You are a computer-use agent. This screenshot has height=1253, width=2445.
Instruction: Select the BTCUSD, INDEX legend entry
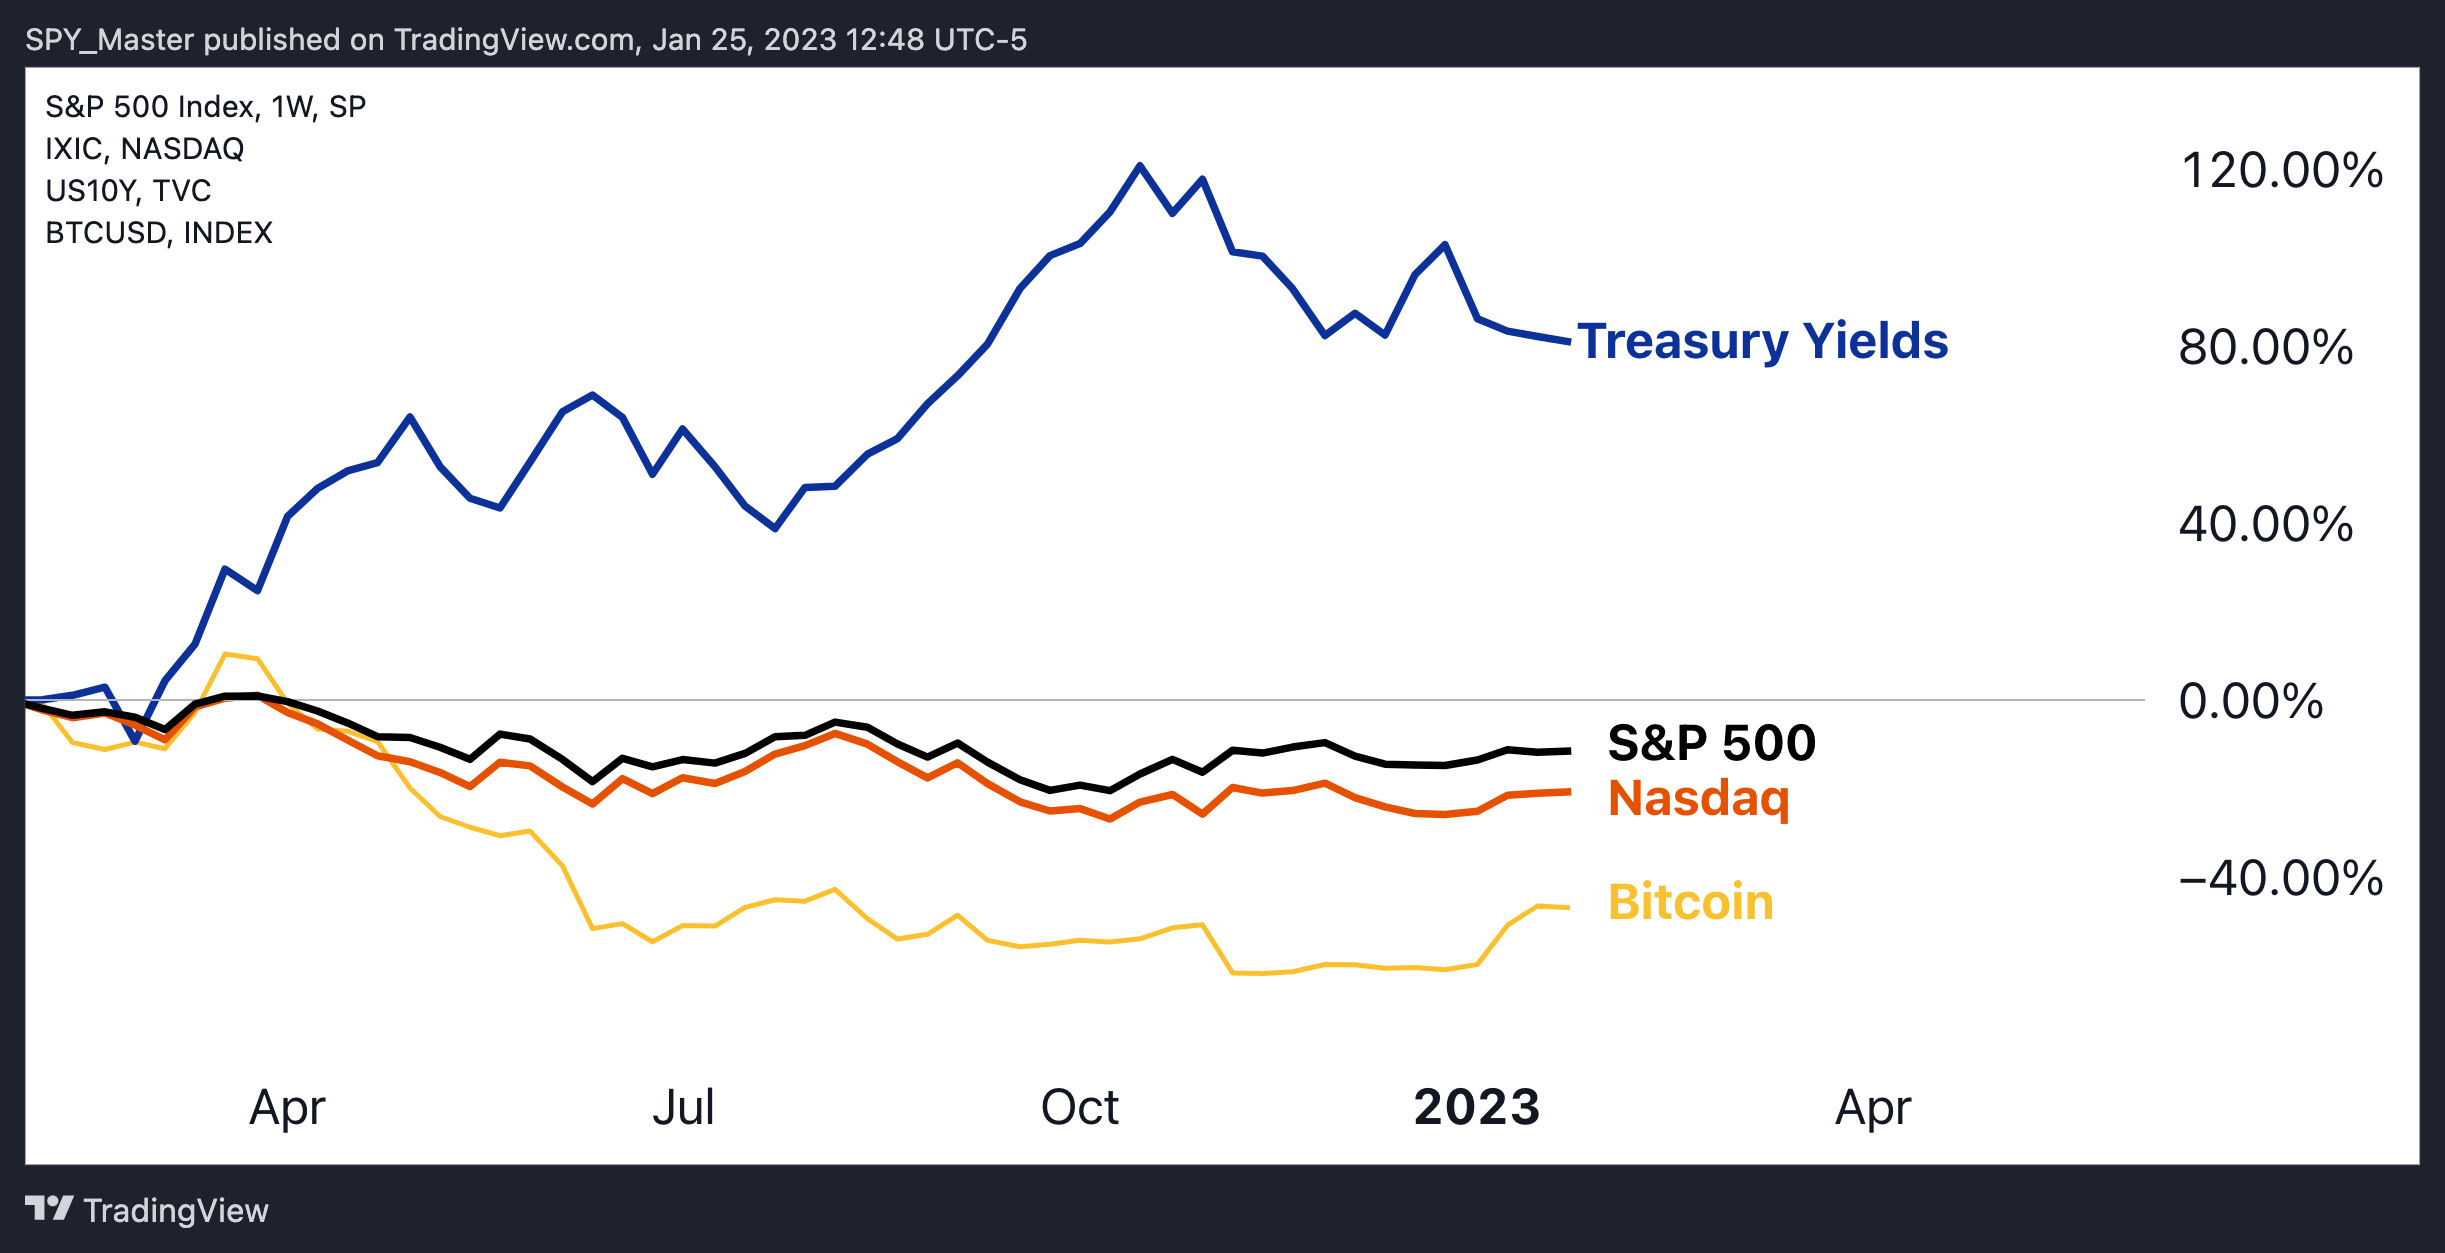pos(159,233)
